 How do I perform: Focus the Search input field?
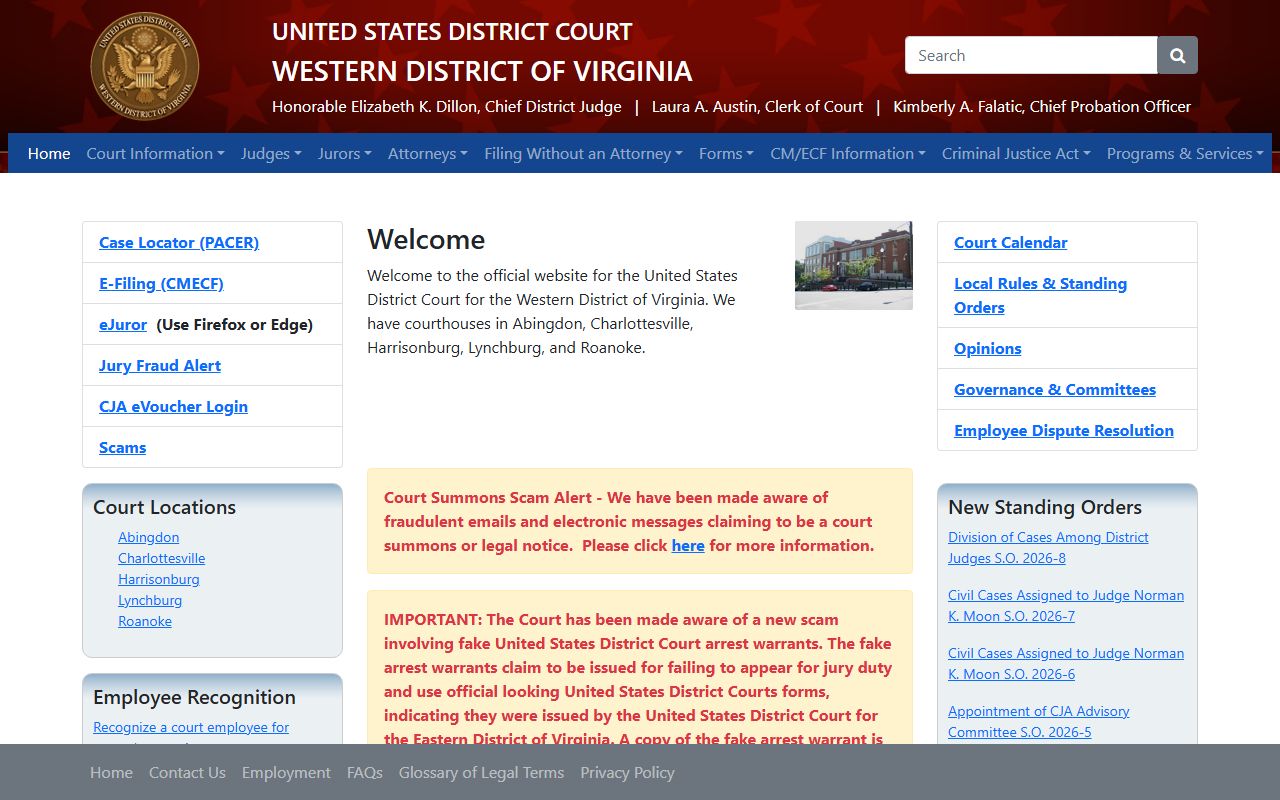point(1031,56)
